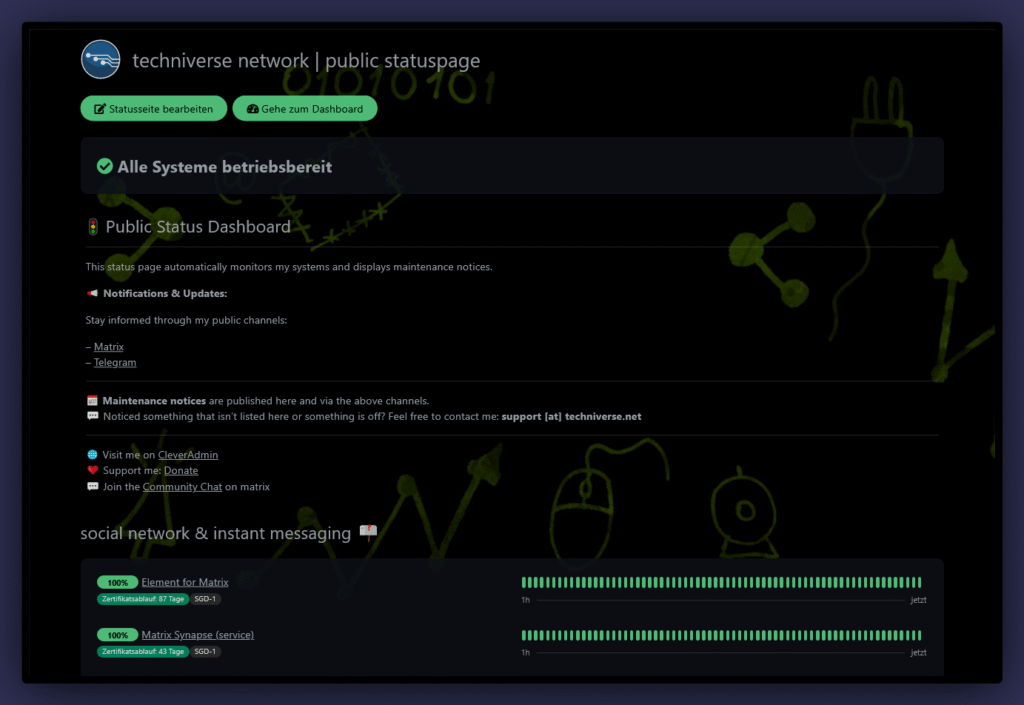Follow the Donate link
1024x705 pixels.
click(180, 471)
